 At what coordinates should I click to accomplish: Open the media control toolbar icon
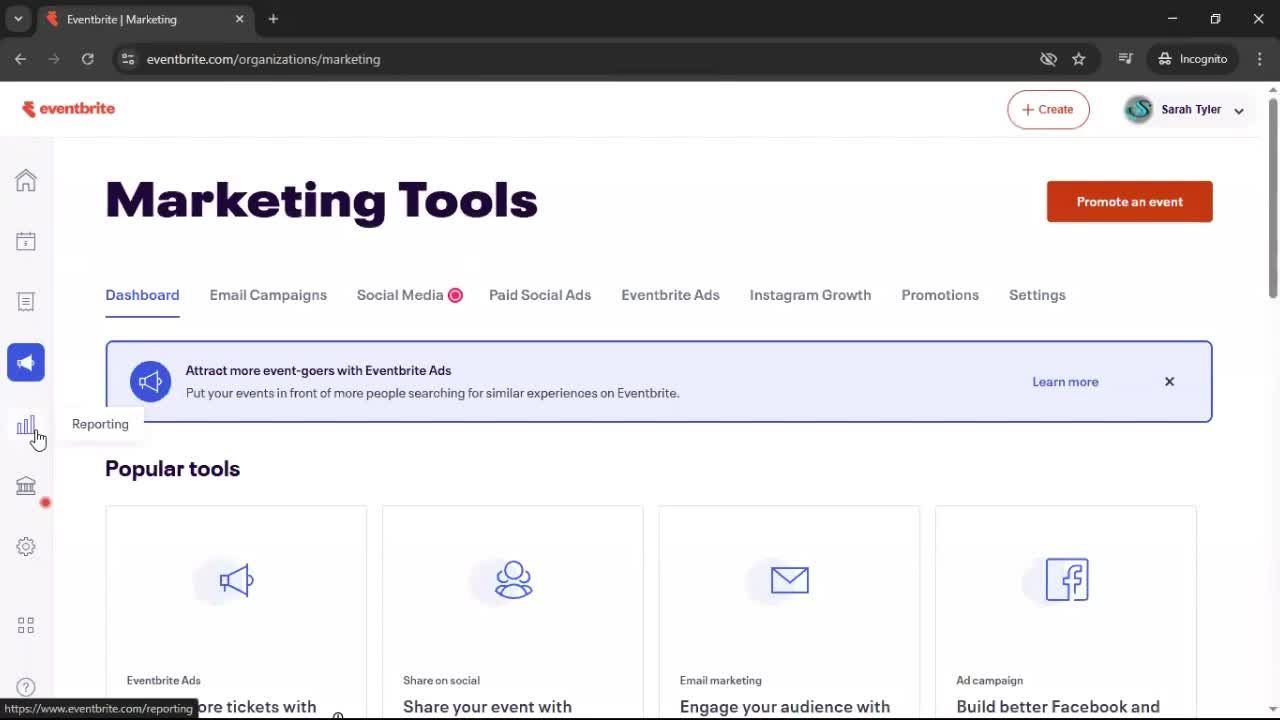click(1126, 59)
